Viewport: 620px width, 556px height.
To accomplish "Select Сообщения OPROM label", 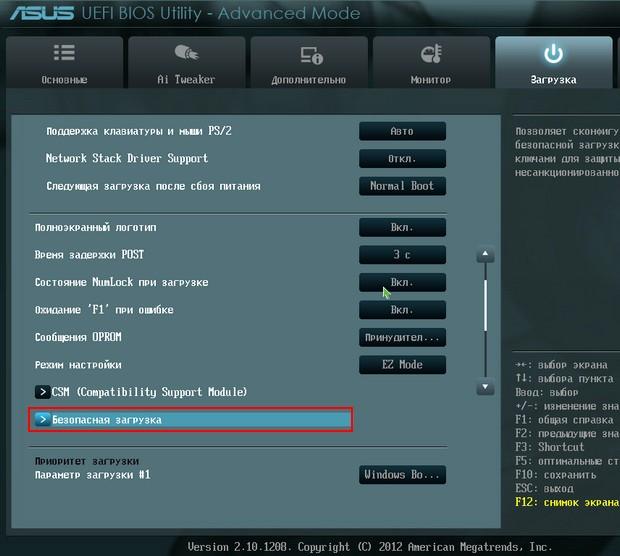I will (x=78, y=337).
